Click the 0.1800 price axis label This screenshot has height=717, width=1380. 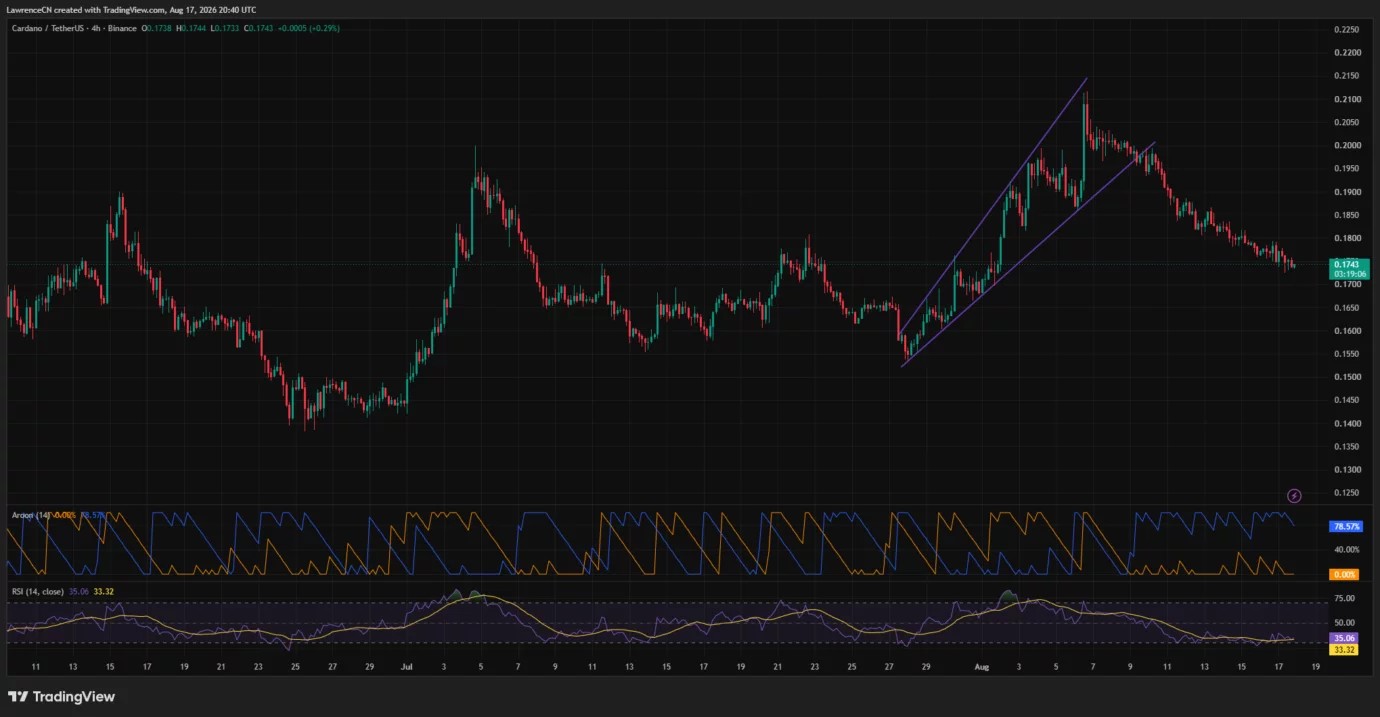click(1346, 238)
